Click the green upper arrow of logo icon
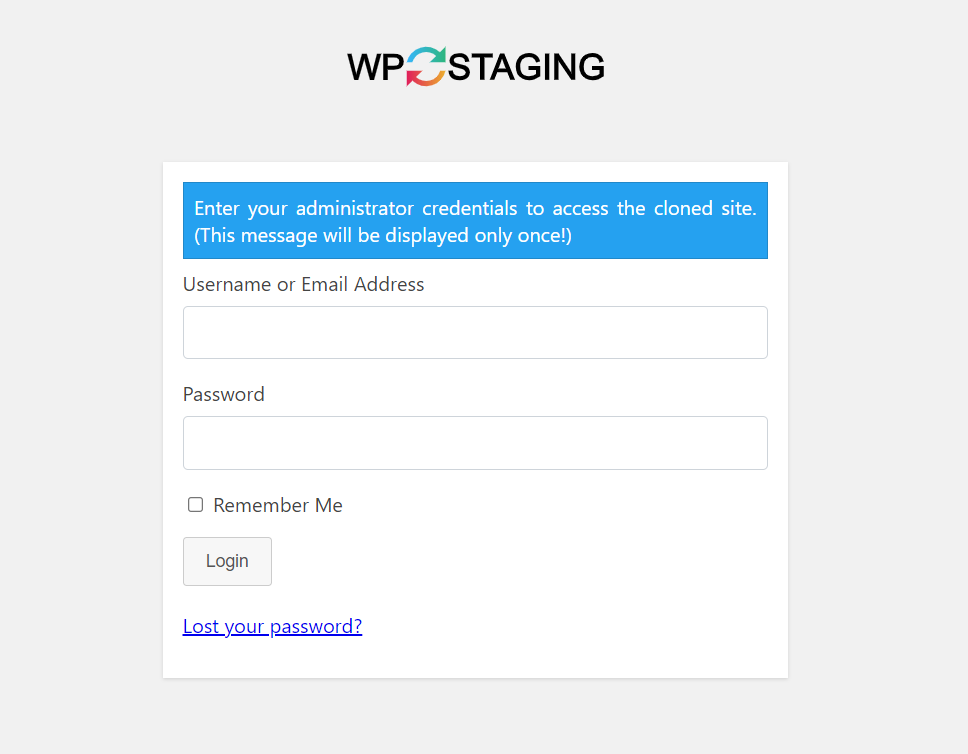The image size is (968, 754). pyautogui.click(x=432, y=56)
